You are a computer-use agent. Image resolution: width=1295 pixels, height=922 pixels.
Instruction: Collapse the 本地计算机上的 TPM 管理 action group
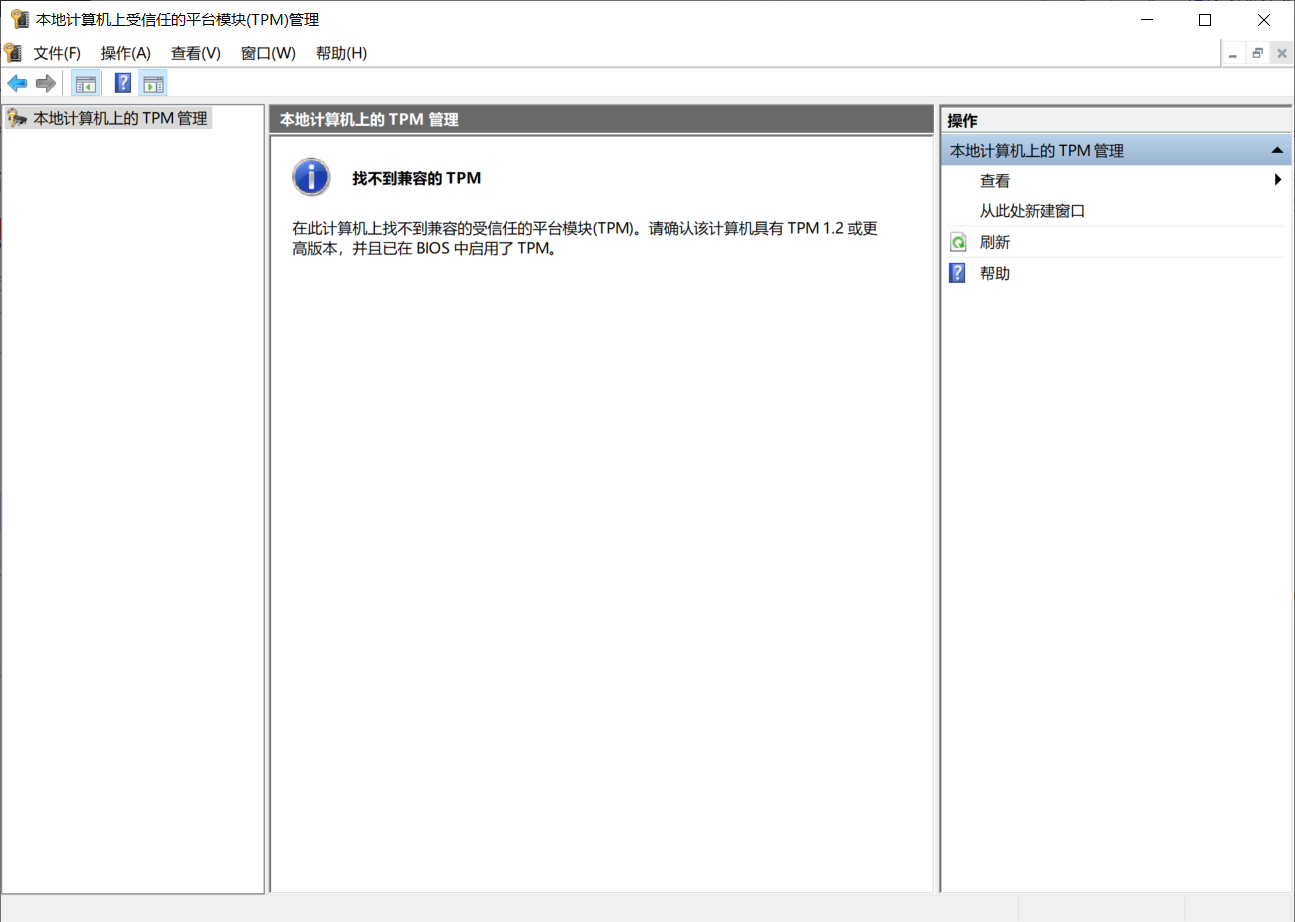click(x=1277, y=149)
